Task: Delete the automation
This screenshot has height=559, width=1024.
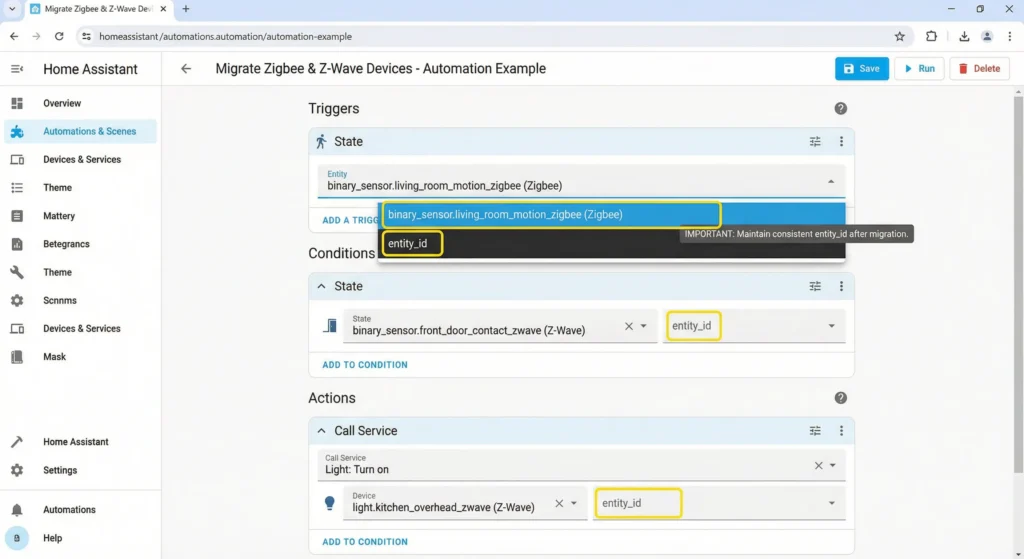Action: coord(979,69)
